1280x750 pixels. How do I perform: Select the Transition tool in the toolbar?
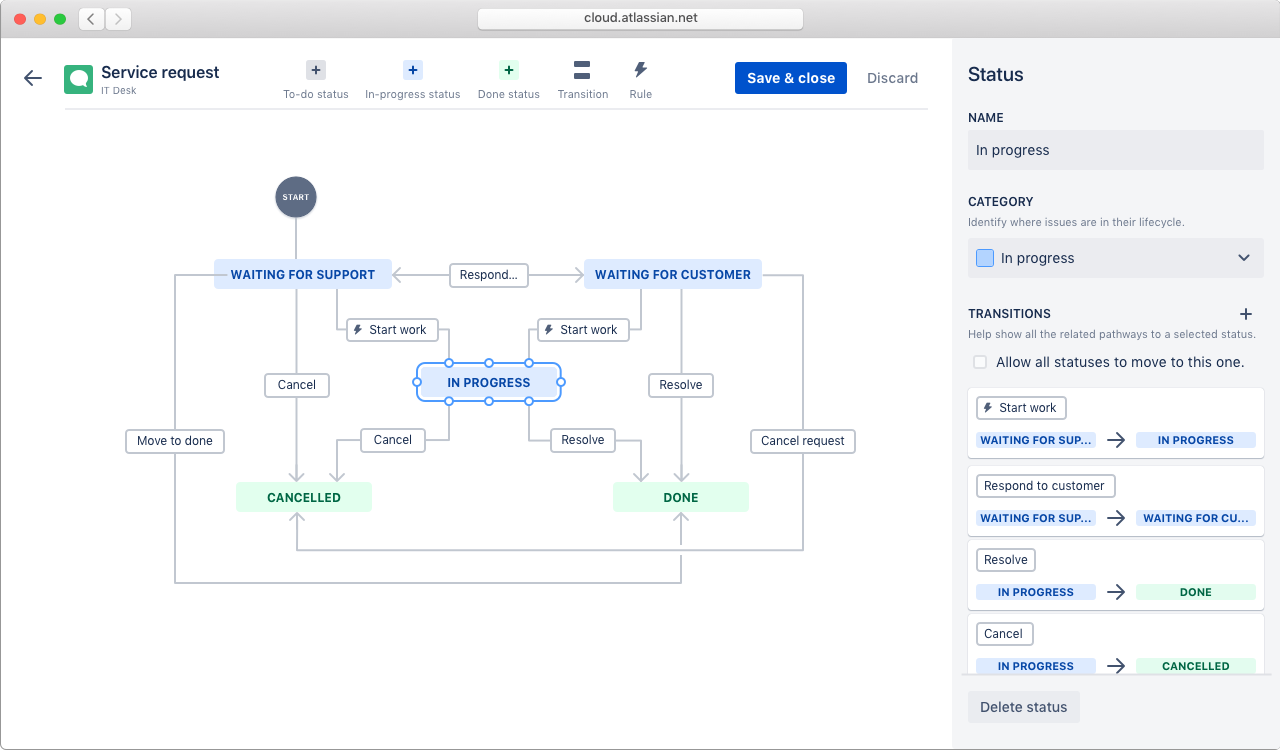tap(583, 70)
